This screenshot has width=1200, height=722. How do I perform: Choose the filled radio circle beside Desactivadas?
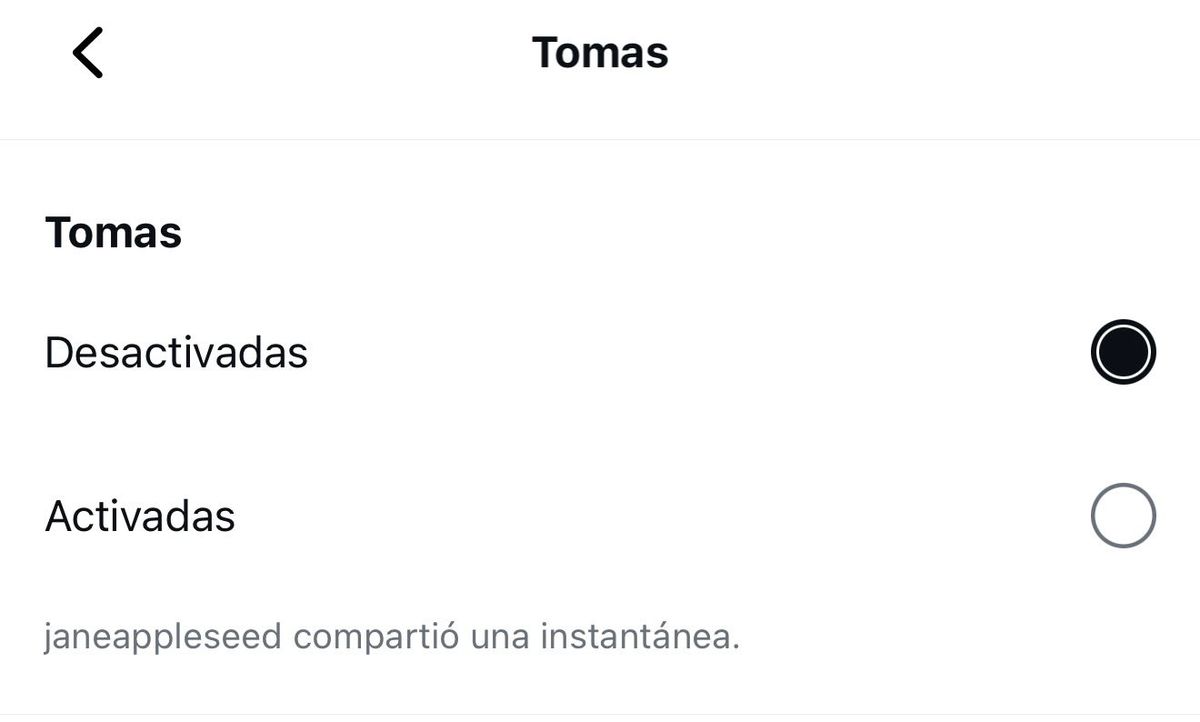[1123, 352]
